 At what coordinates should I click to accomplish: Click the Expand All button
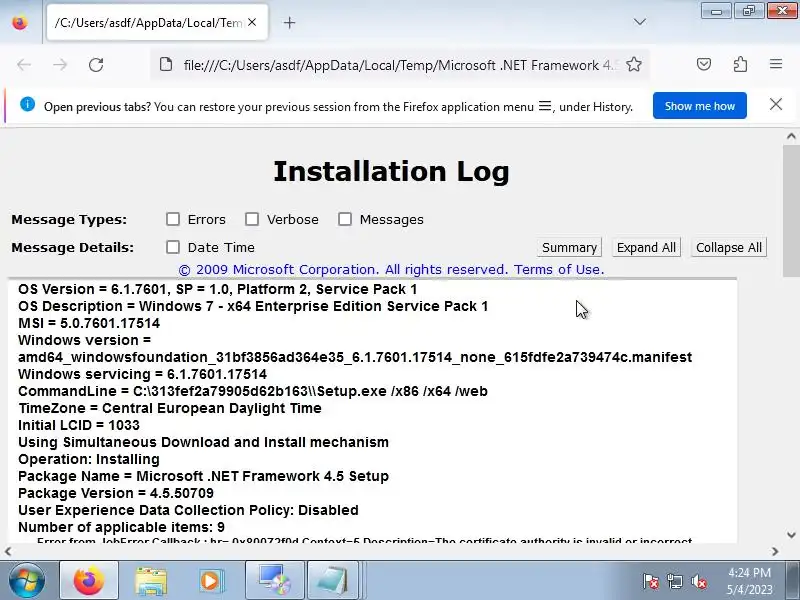coord(646,247)
